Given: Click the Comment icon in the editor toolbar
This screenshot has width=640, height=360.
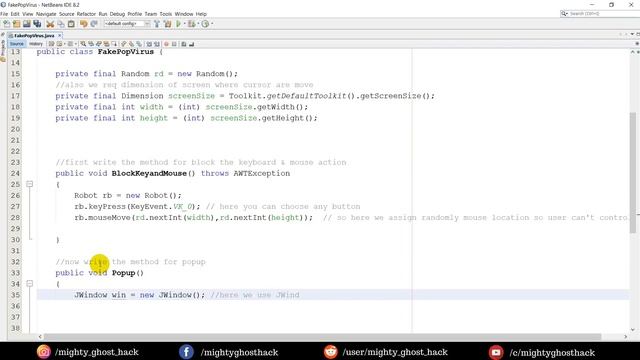Looking at the screenshot, I should point(183,44).
